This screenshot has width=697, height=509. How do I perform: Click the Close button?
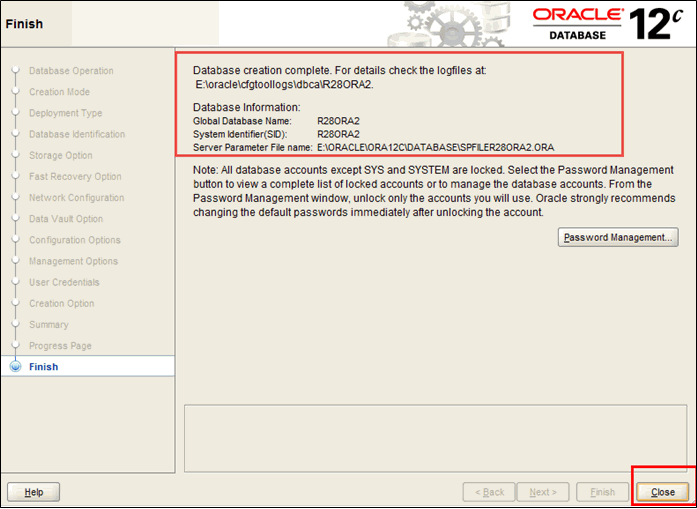pyautogui.click(x=662, y=492)
